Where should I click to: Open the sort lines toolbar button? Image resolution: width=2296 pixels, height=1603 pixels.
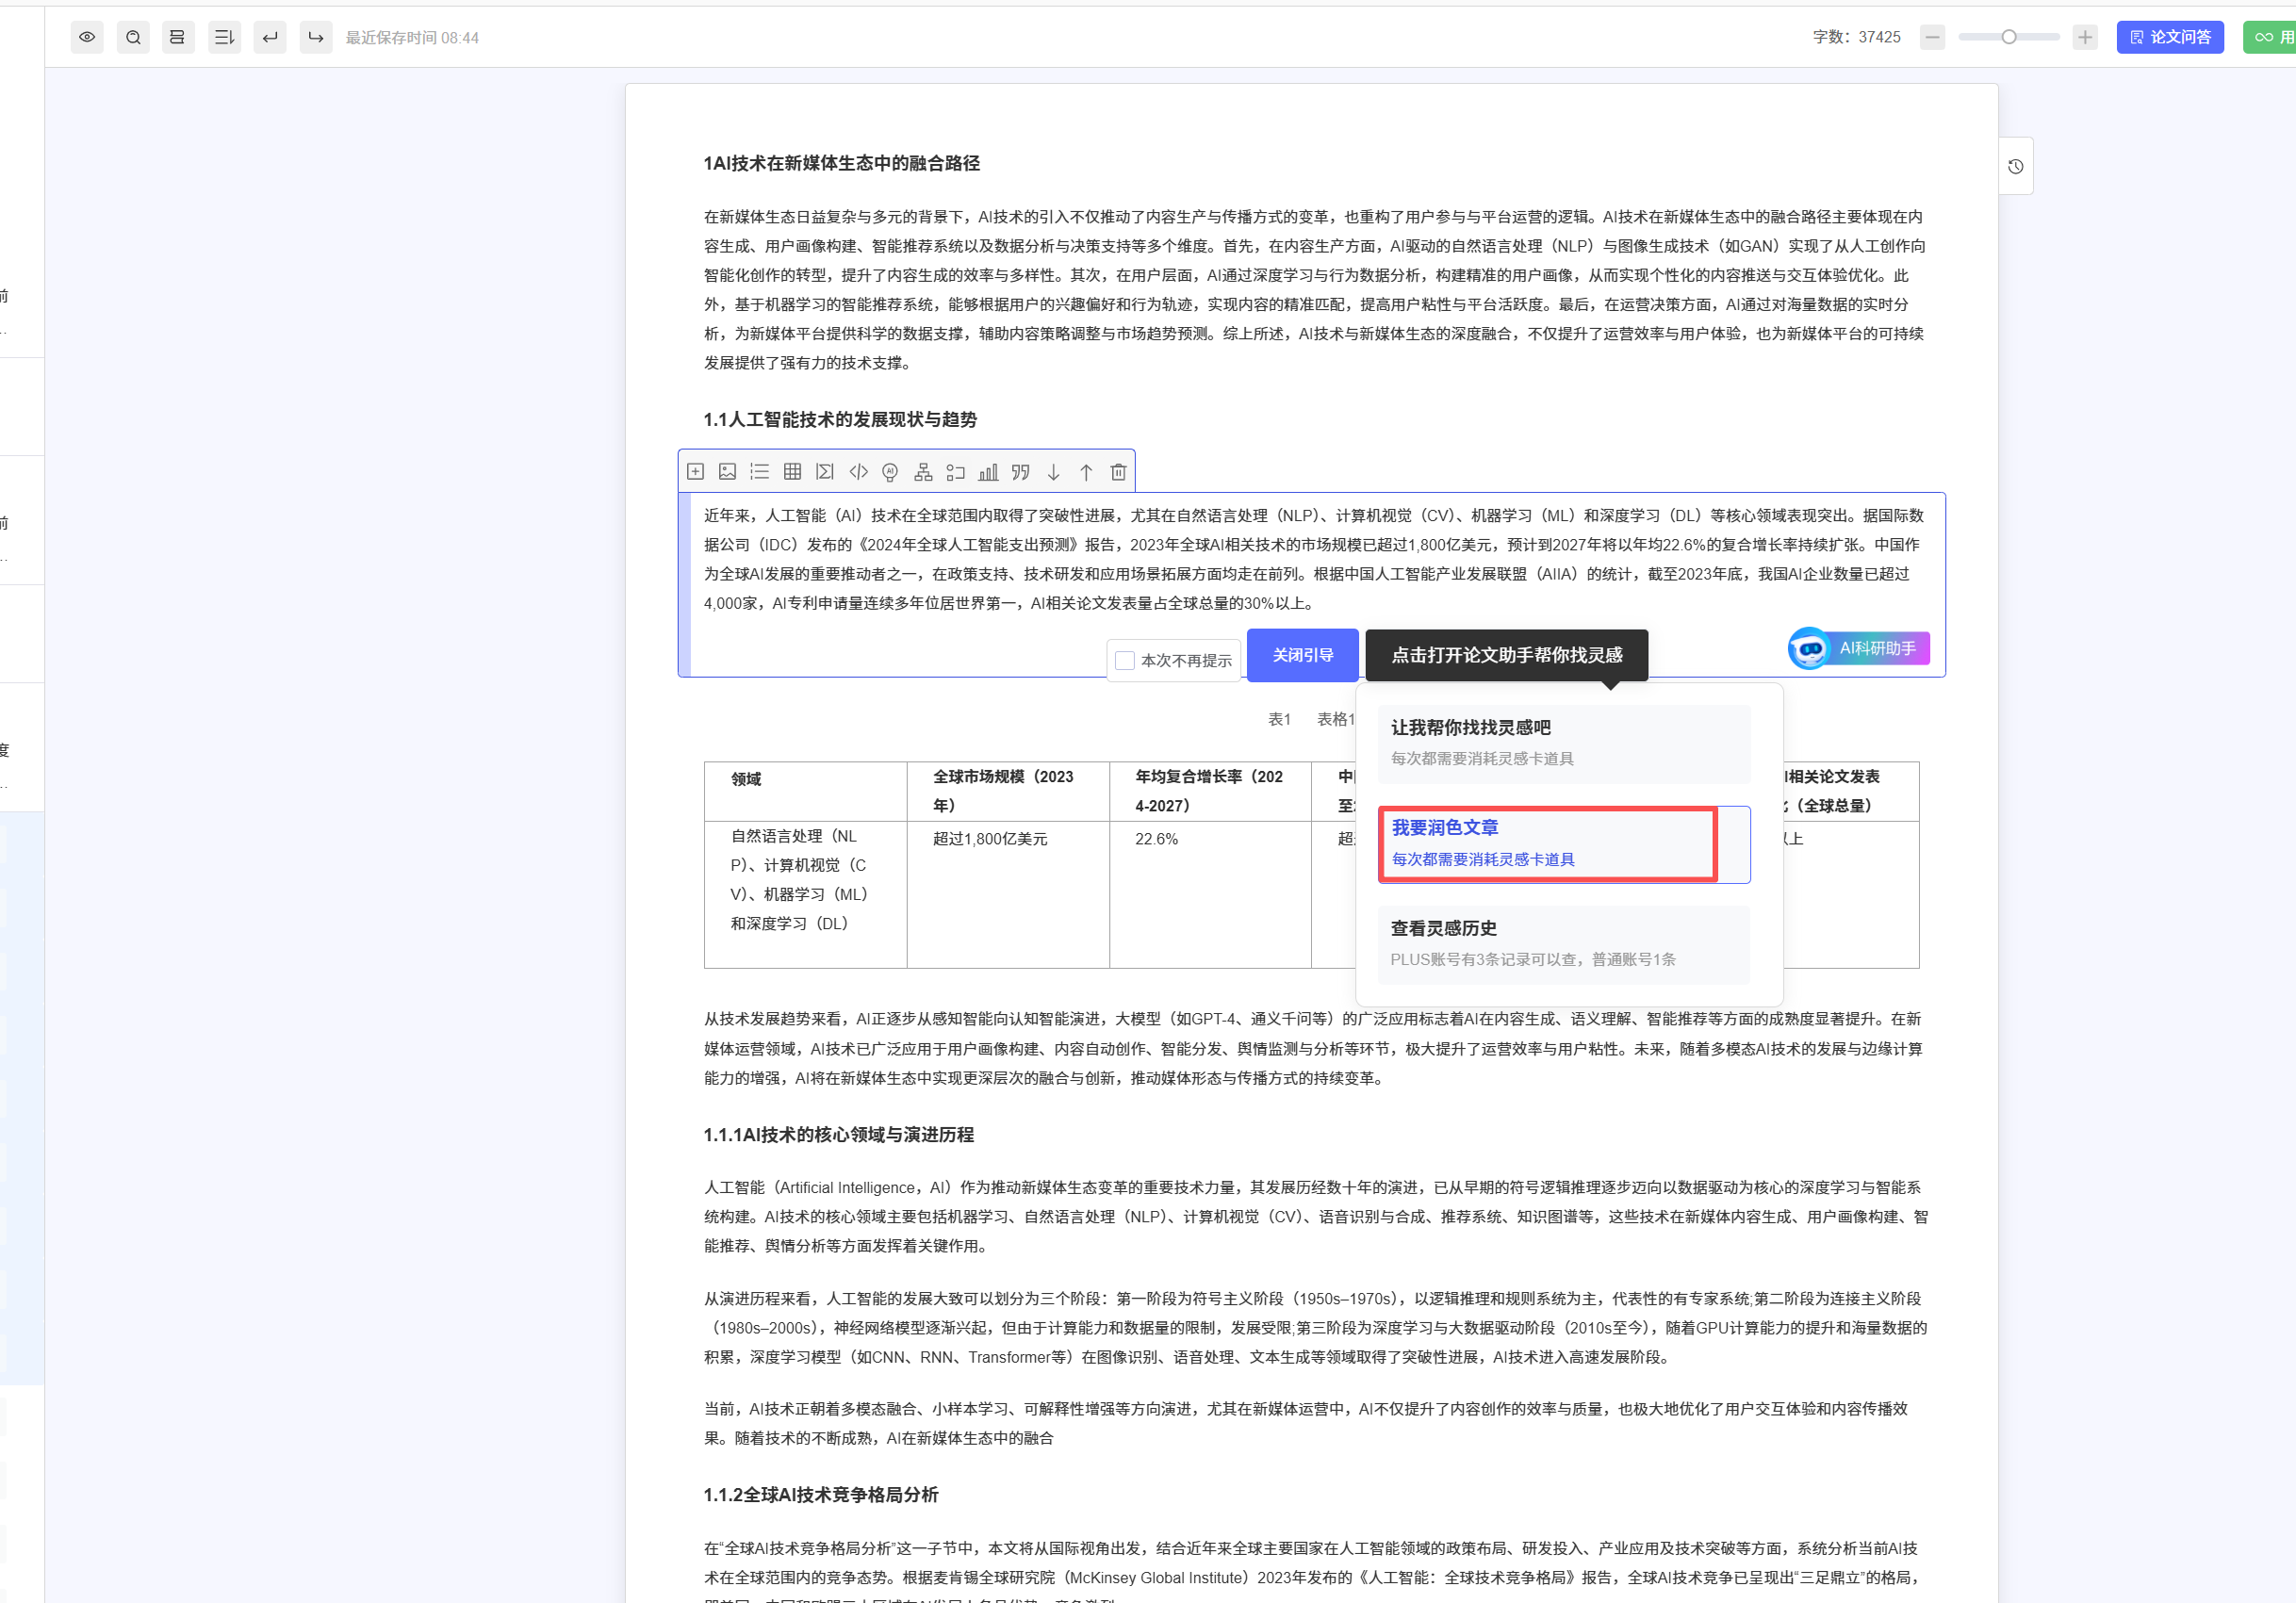pyautogui.click(x=224, y=37)
